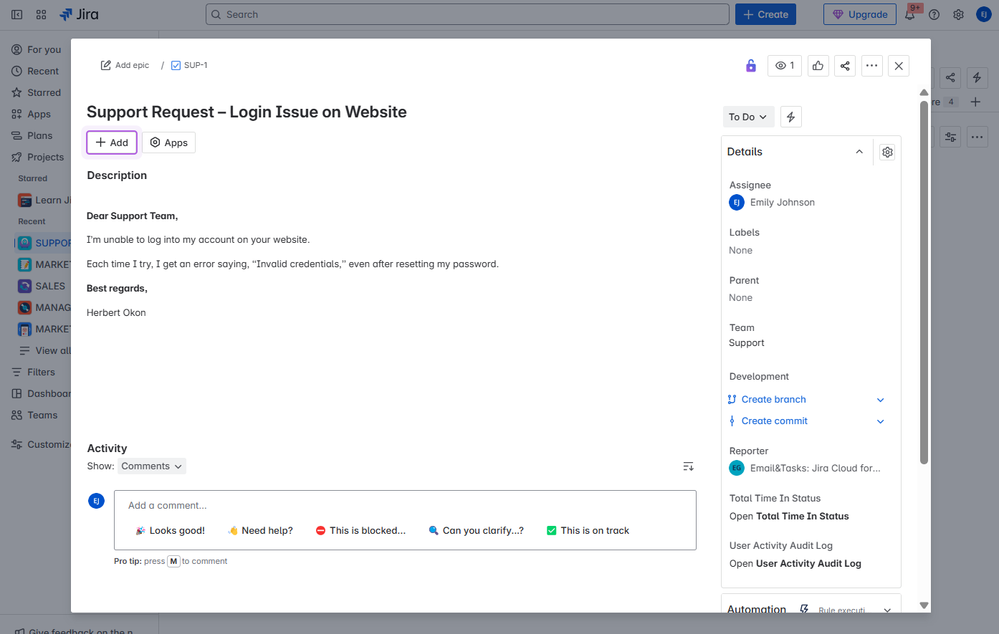999x634 pixels.
Task: Click the Create branch link
Action: [773, 400]
